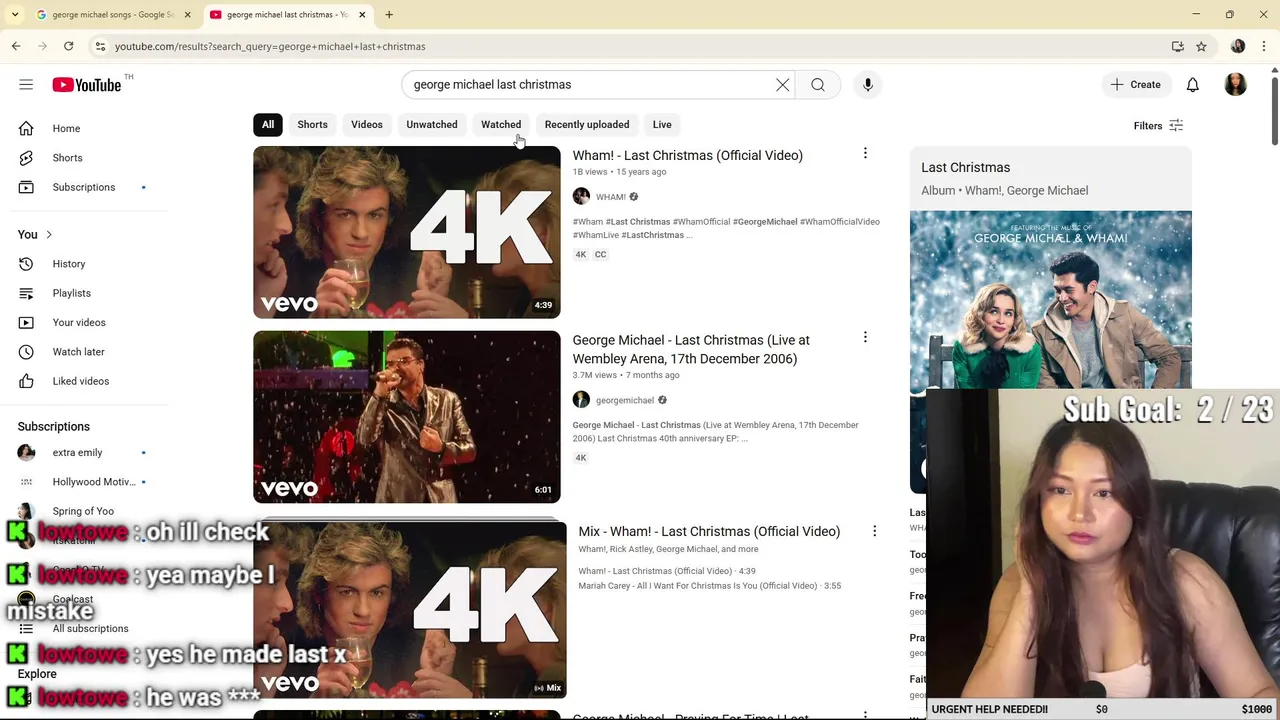Select the Shorts filter chip
The width and height of the screenshot is (1280, 720).
[312, 124]
